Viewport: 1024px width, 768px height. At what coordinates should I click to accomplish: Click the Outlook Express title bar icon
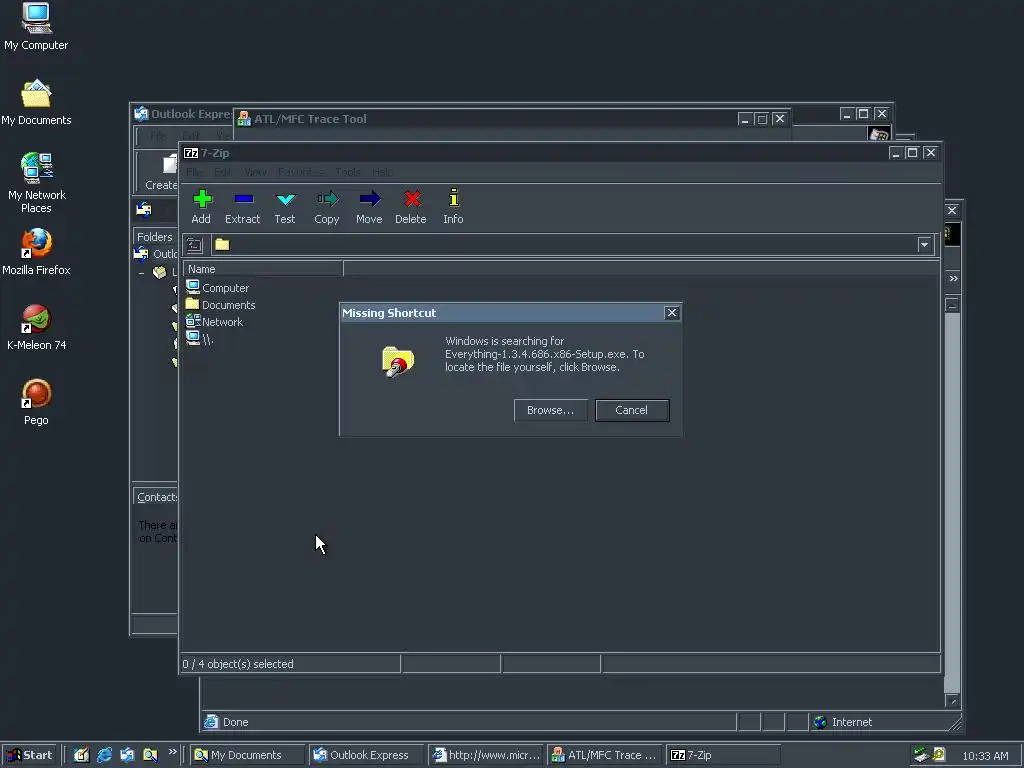click(x=141, y=114)
